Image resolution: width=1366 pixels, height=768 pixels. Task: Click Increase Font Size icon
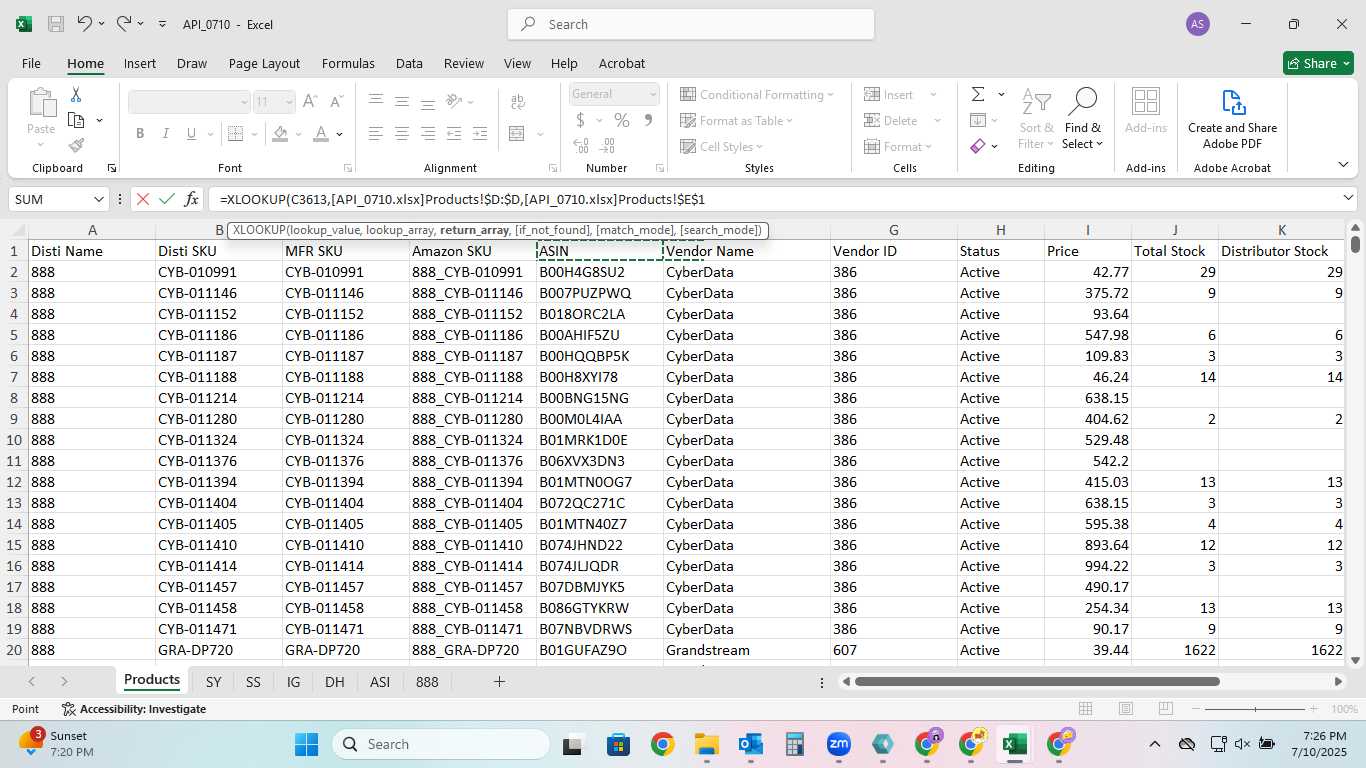coord(310,101)
